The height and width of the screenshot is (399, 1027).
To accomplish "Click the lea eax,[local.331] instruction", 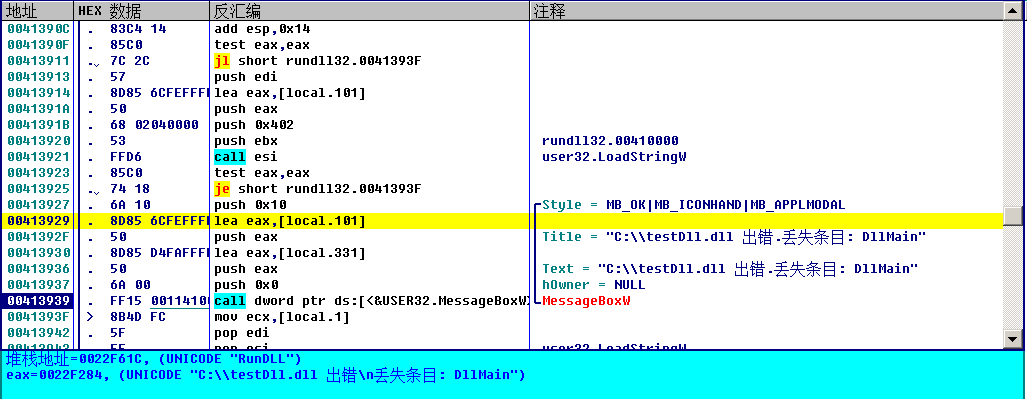I will 289,253.
